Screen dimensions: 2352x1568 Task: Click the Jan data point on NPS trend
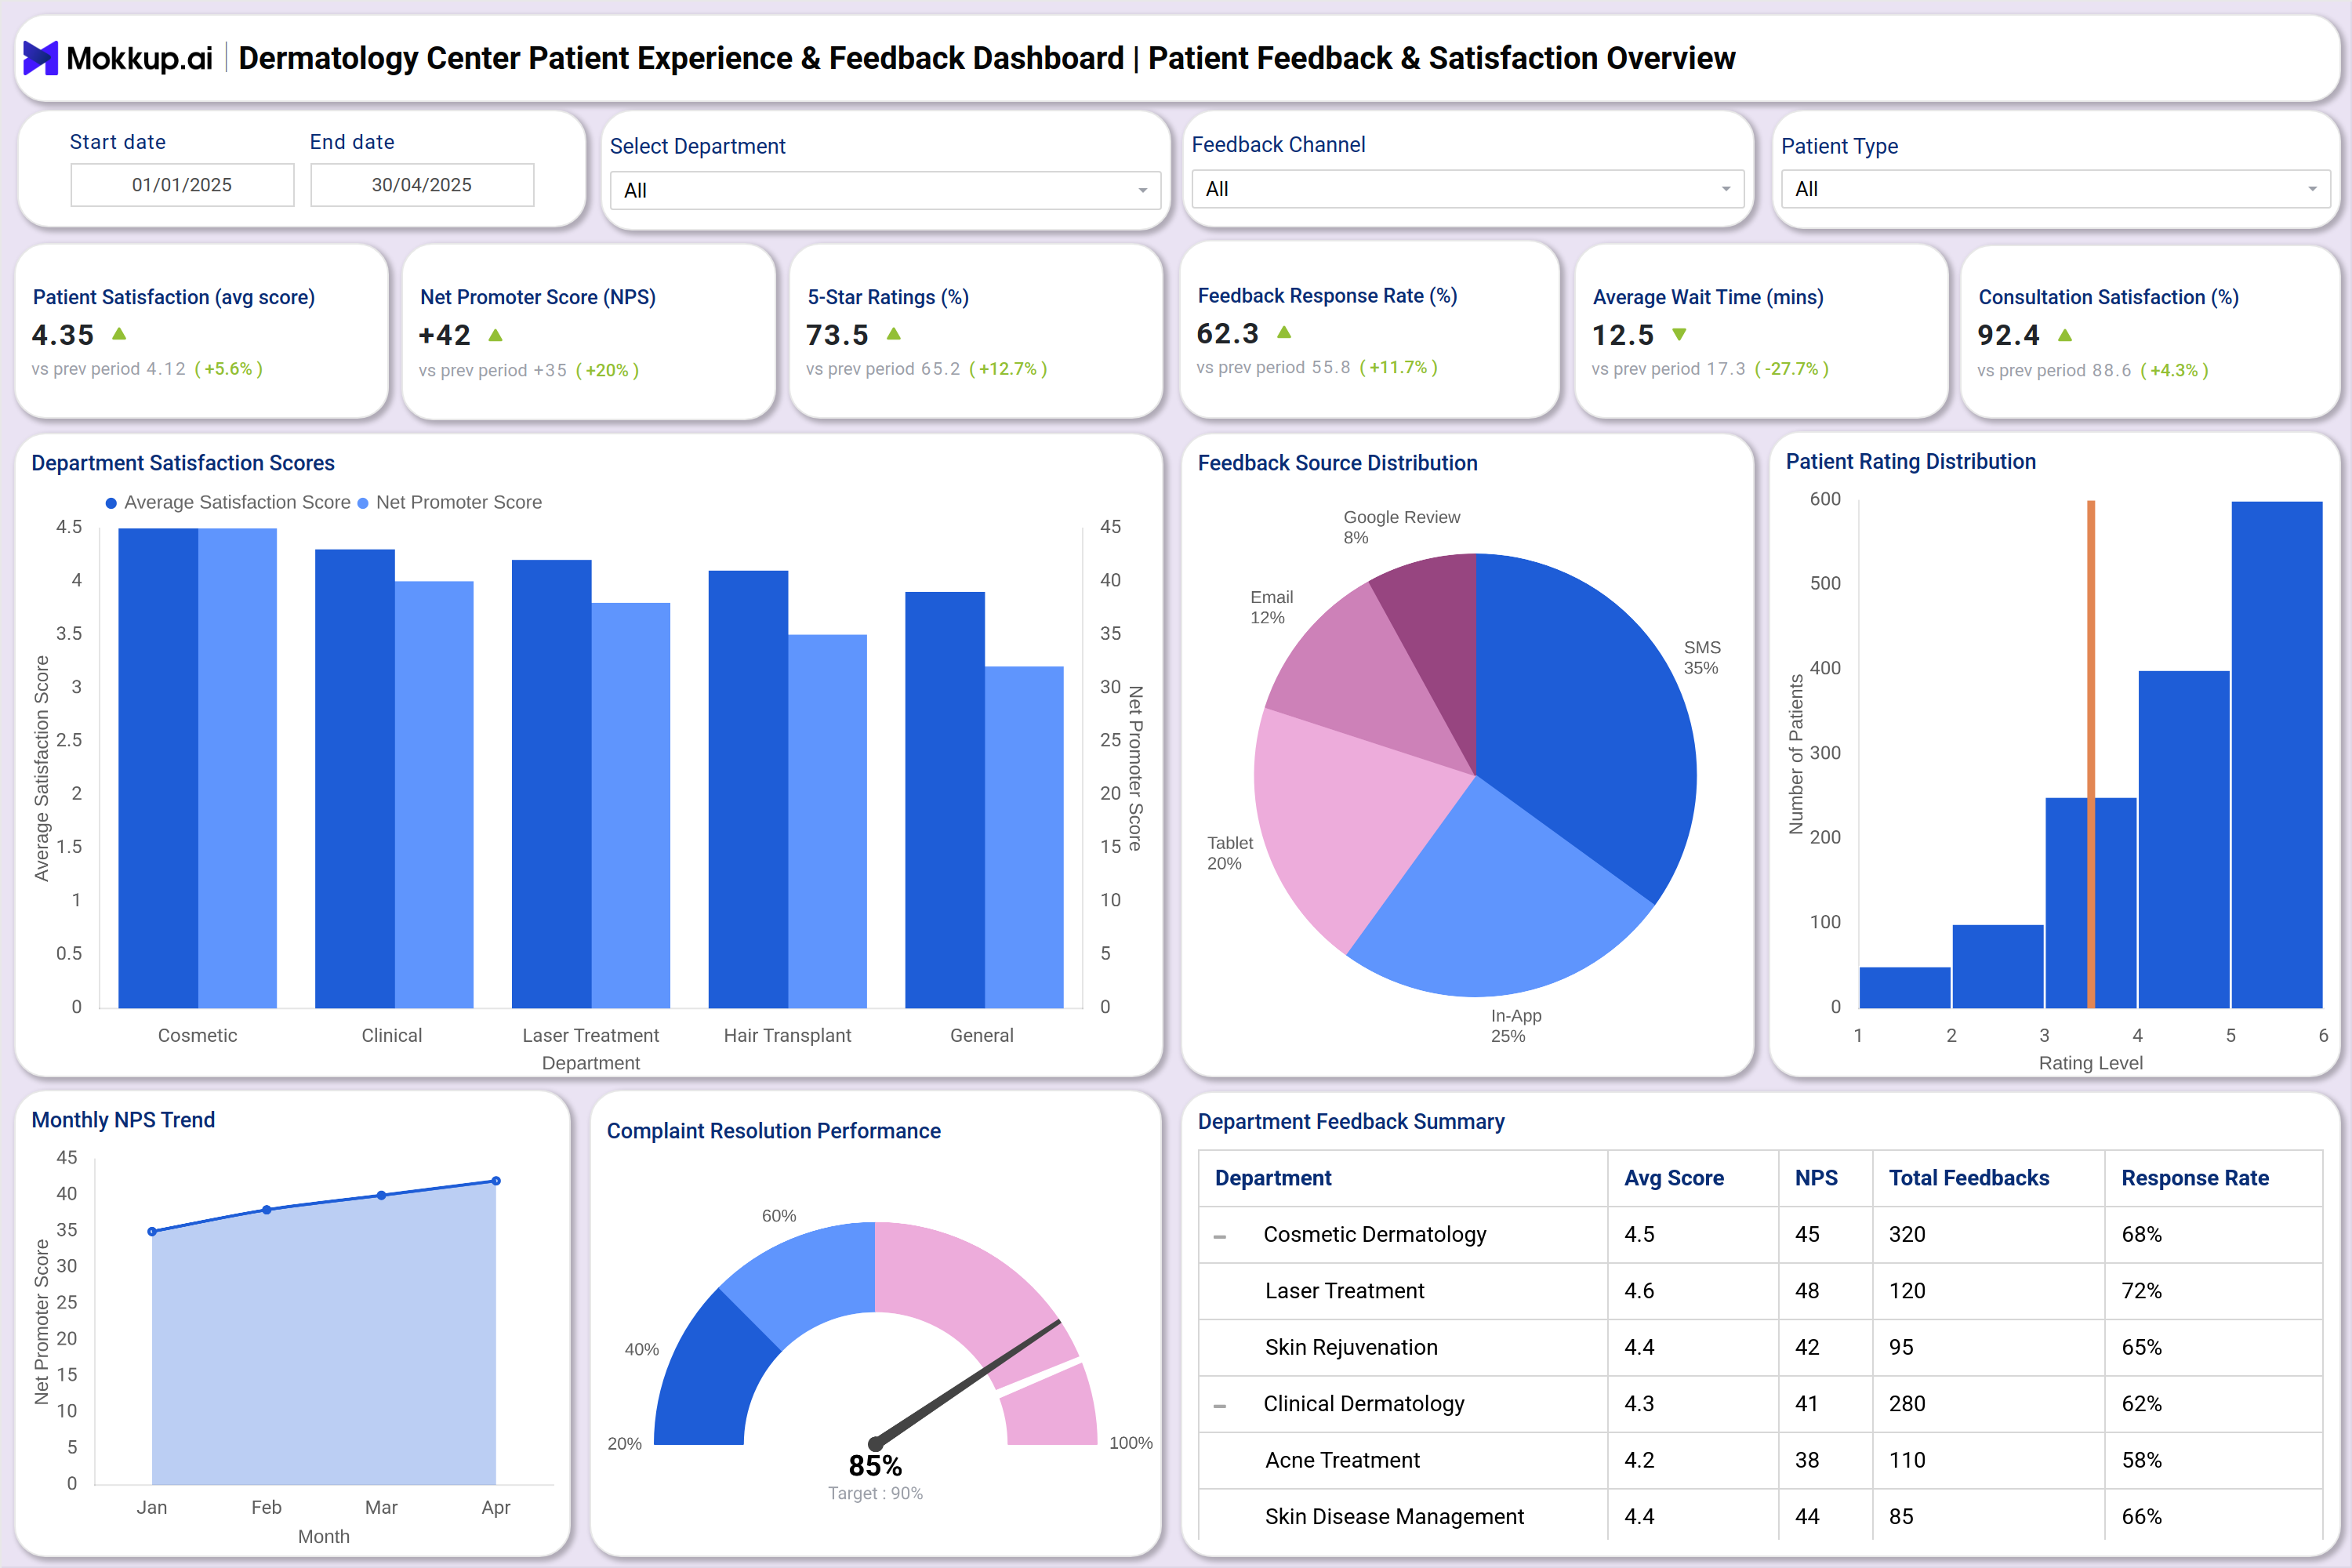tap(152, 1232)
